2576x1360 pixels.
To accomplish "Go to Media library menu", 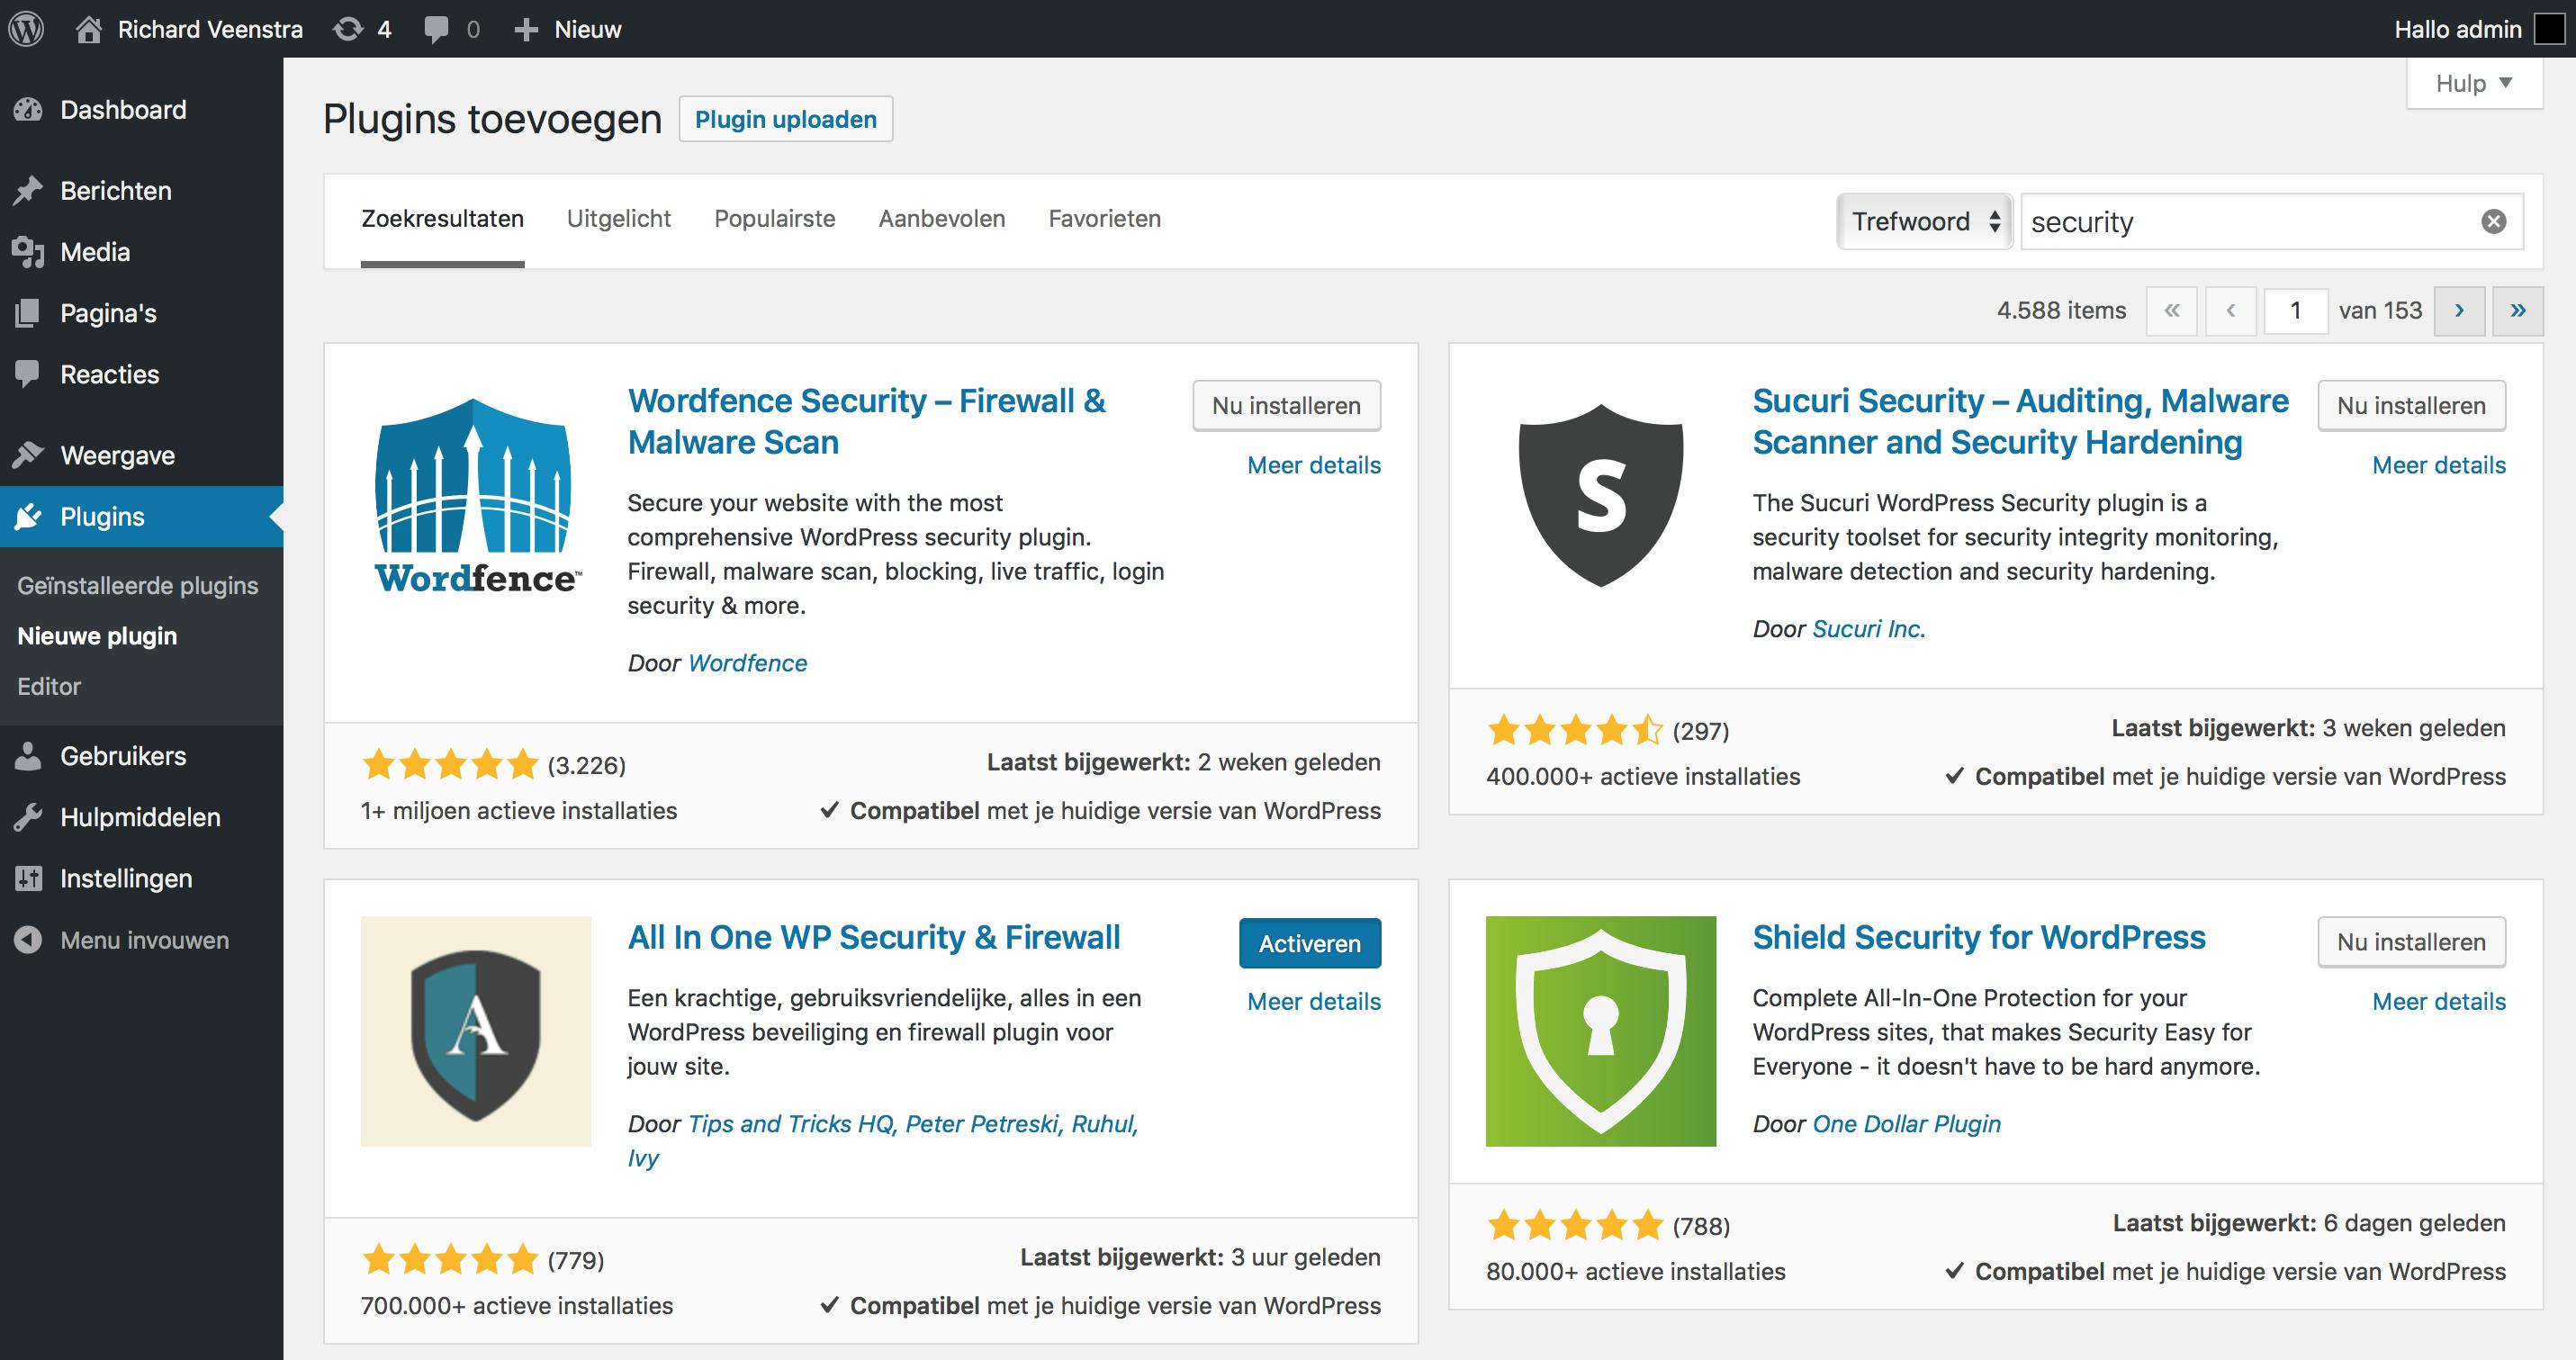I will click(x=94, y=252).
